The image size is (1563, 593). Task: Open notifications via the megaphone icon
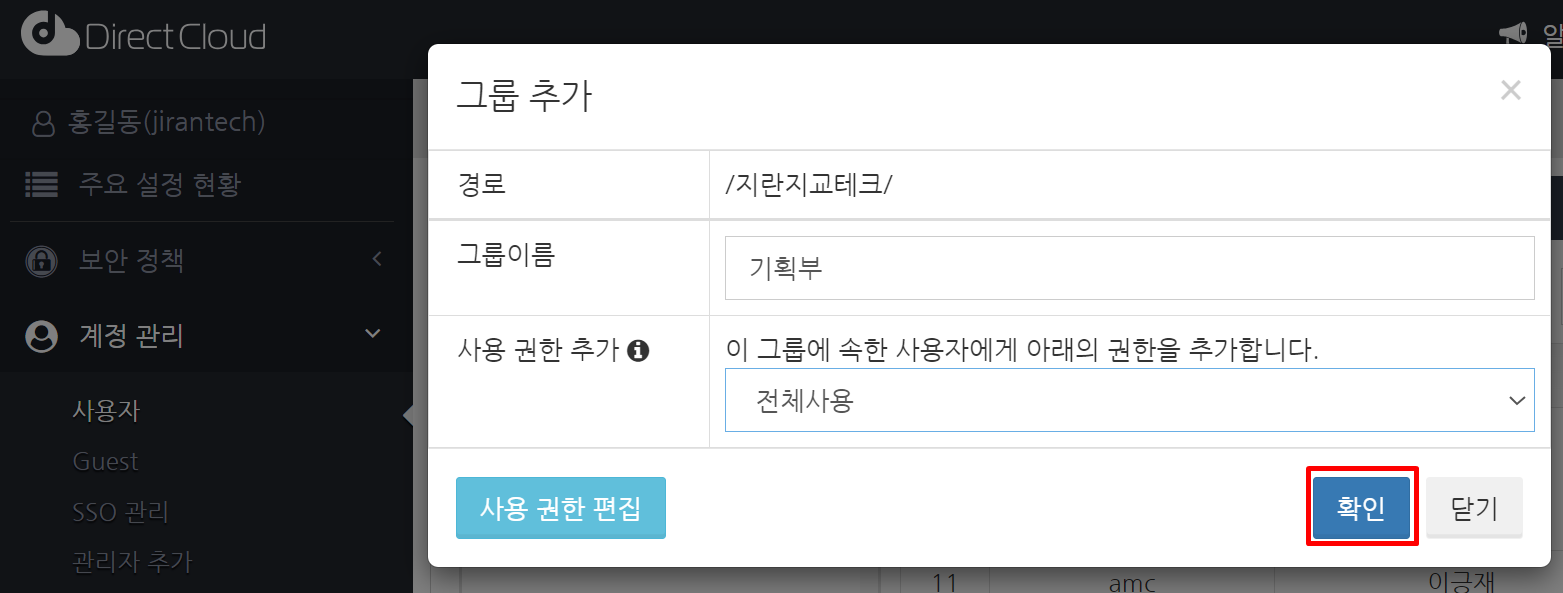[1512, 34]
